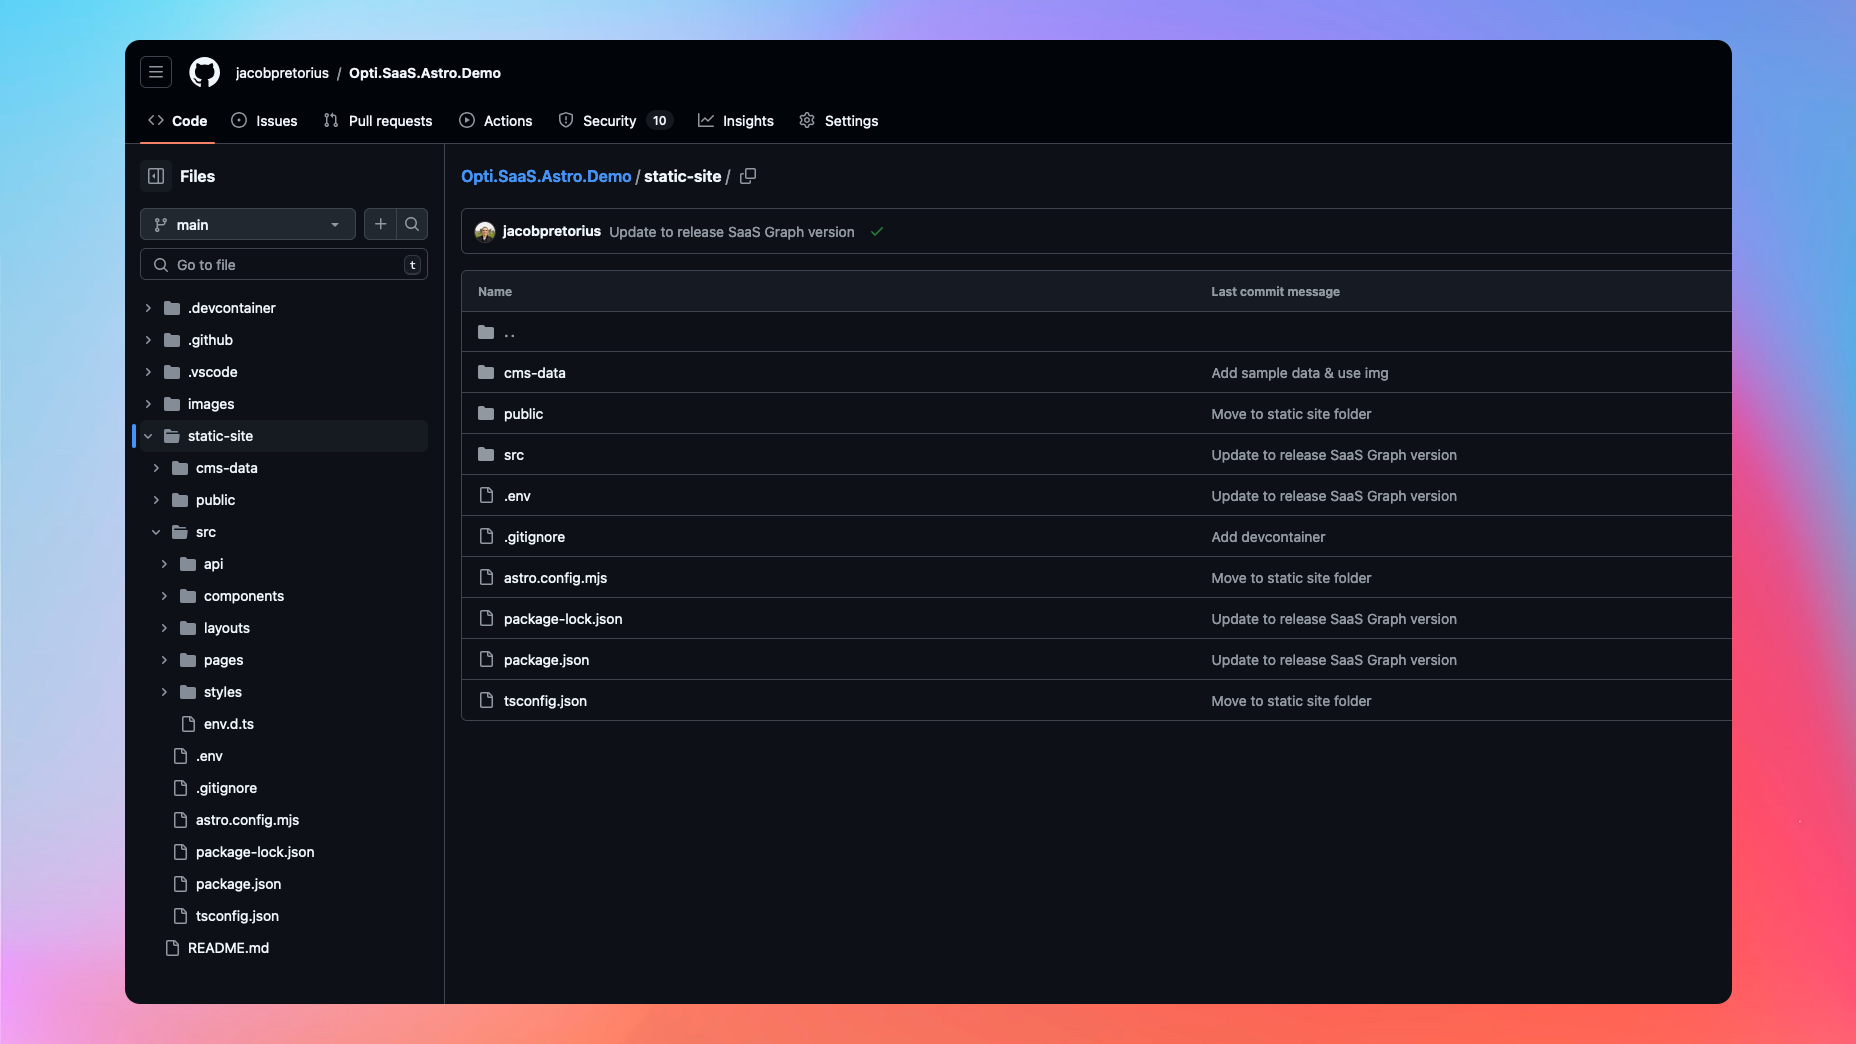This screenshot has width=1856, height=1044.
Task: Click the GitHub logo
Action: pyautogui.click(x=204, y=72)
